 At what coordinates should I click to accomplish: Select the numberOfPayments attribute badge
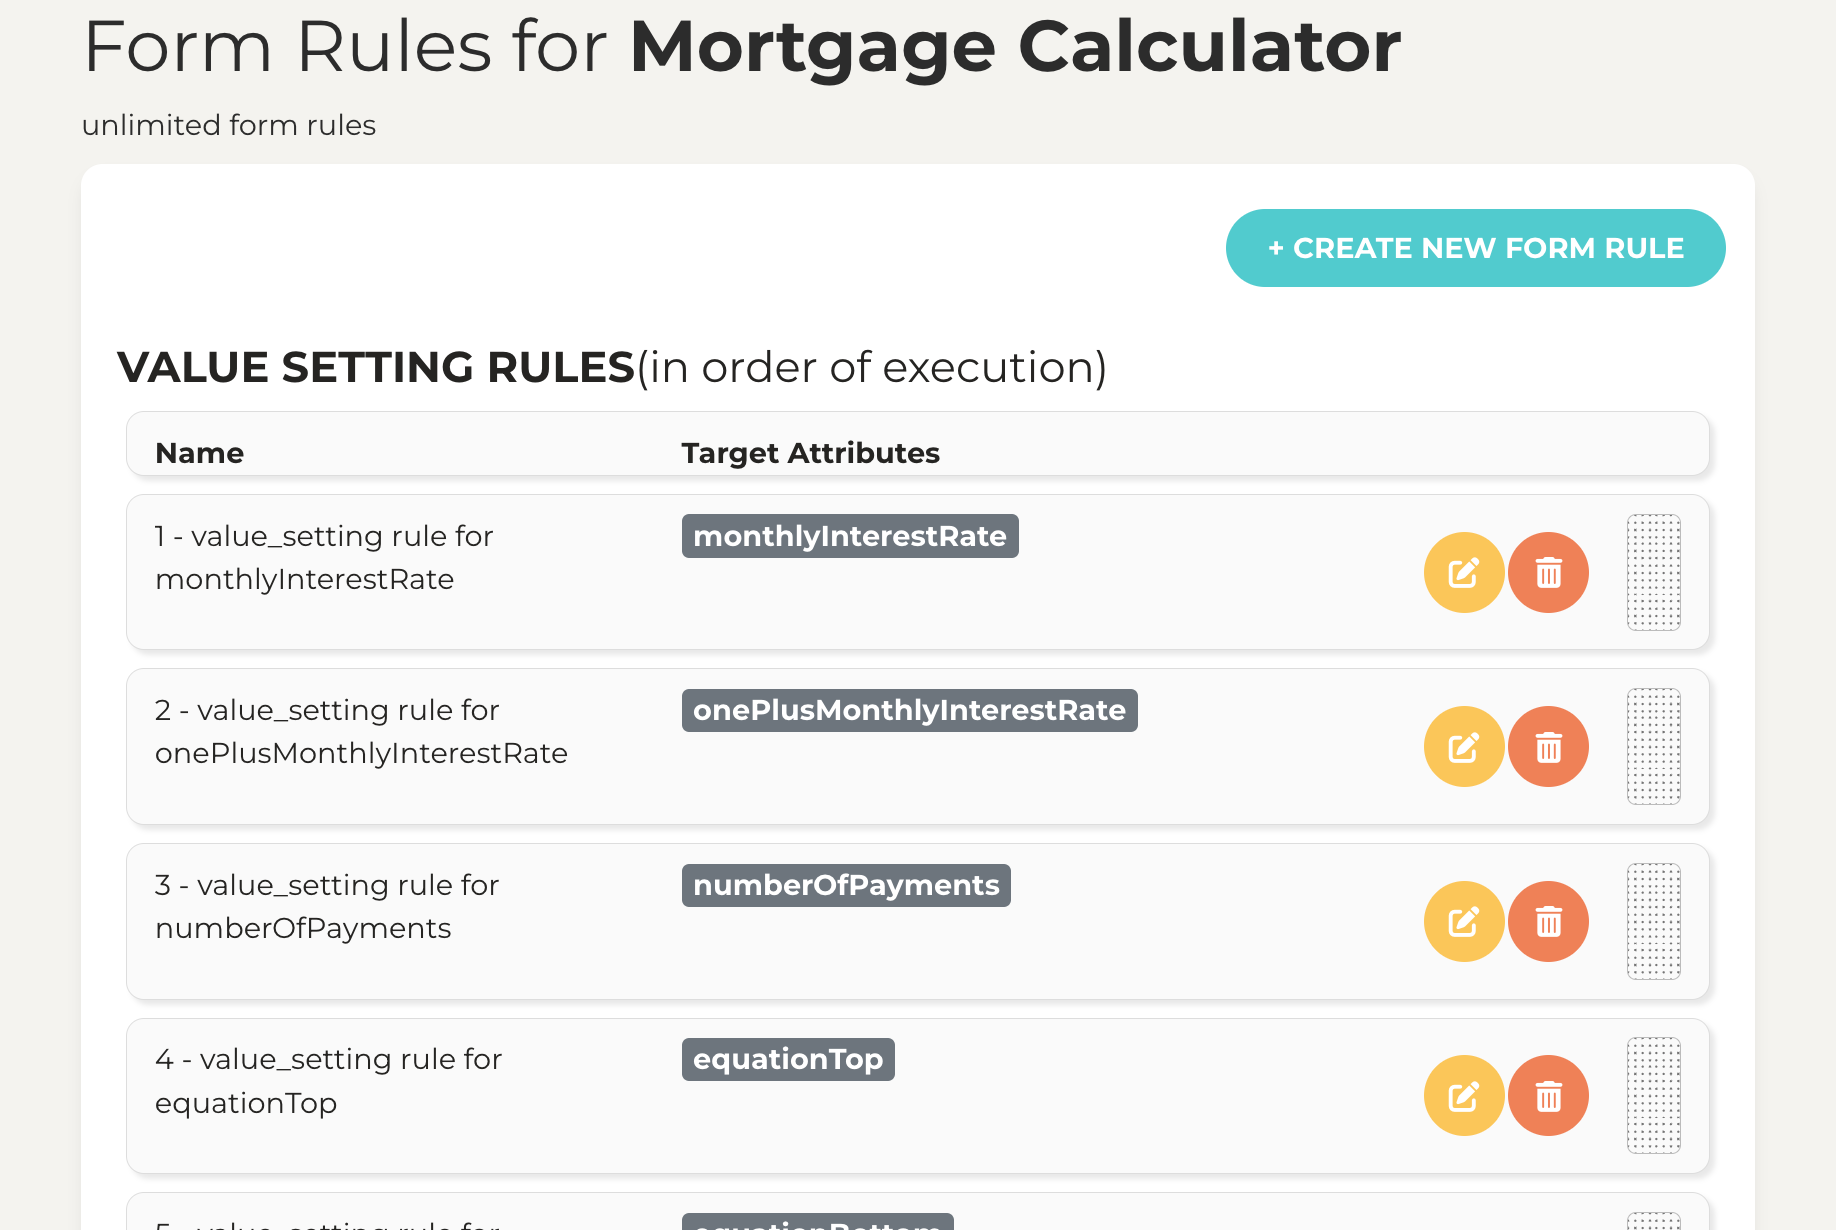coord(845,885)
